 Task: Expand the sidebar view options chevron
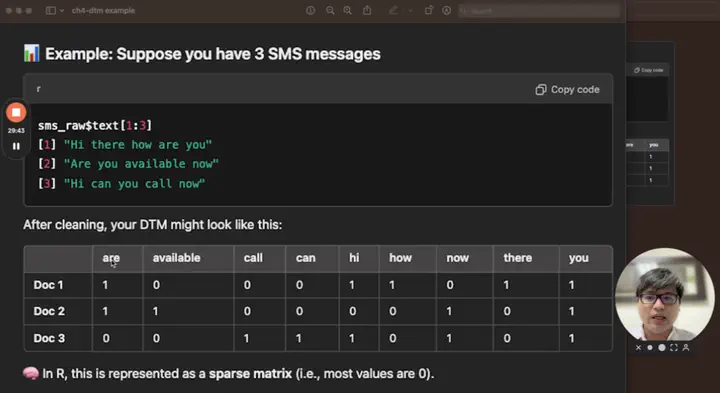coord(62,11)
